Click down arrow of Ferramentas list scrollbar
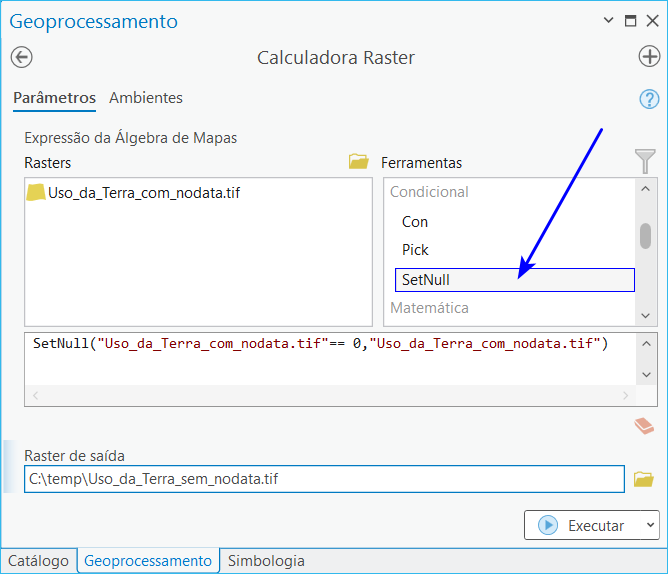Image resolution: width=668 pixels, height=574 pixels. click(x=645, y=316)
